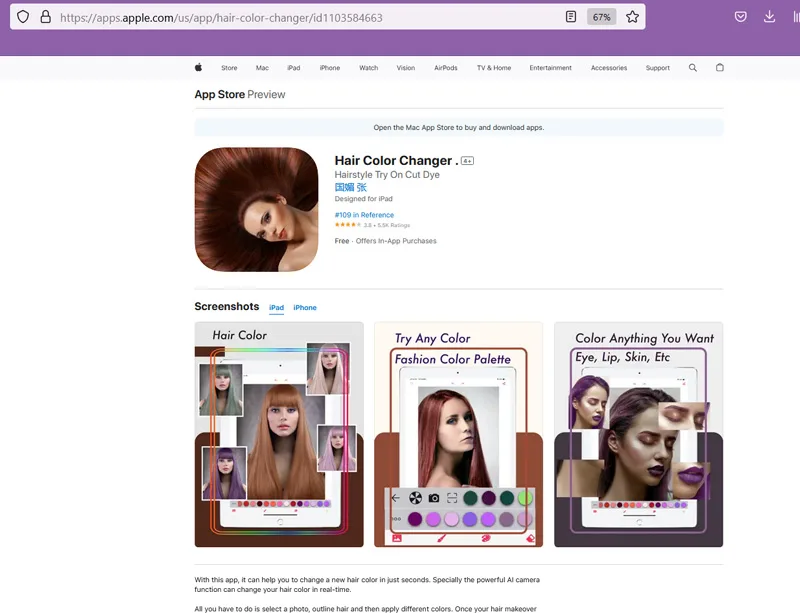Click the star rating 3.8 row
Image resolution: width=800 pixels, height=613 pixels.
(372, 225)
